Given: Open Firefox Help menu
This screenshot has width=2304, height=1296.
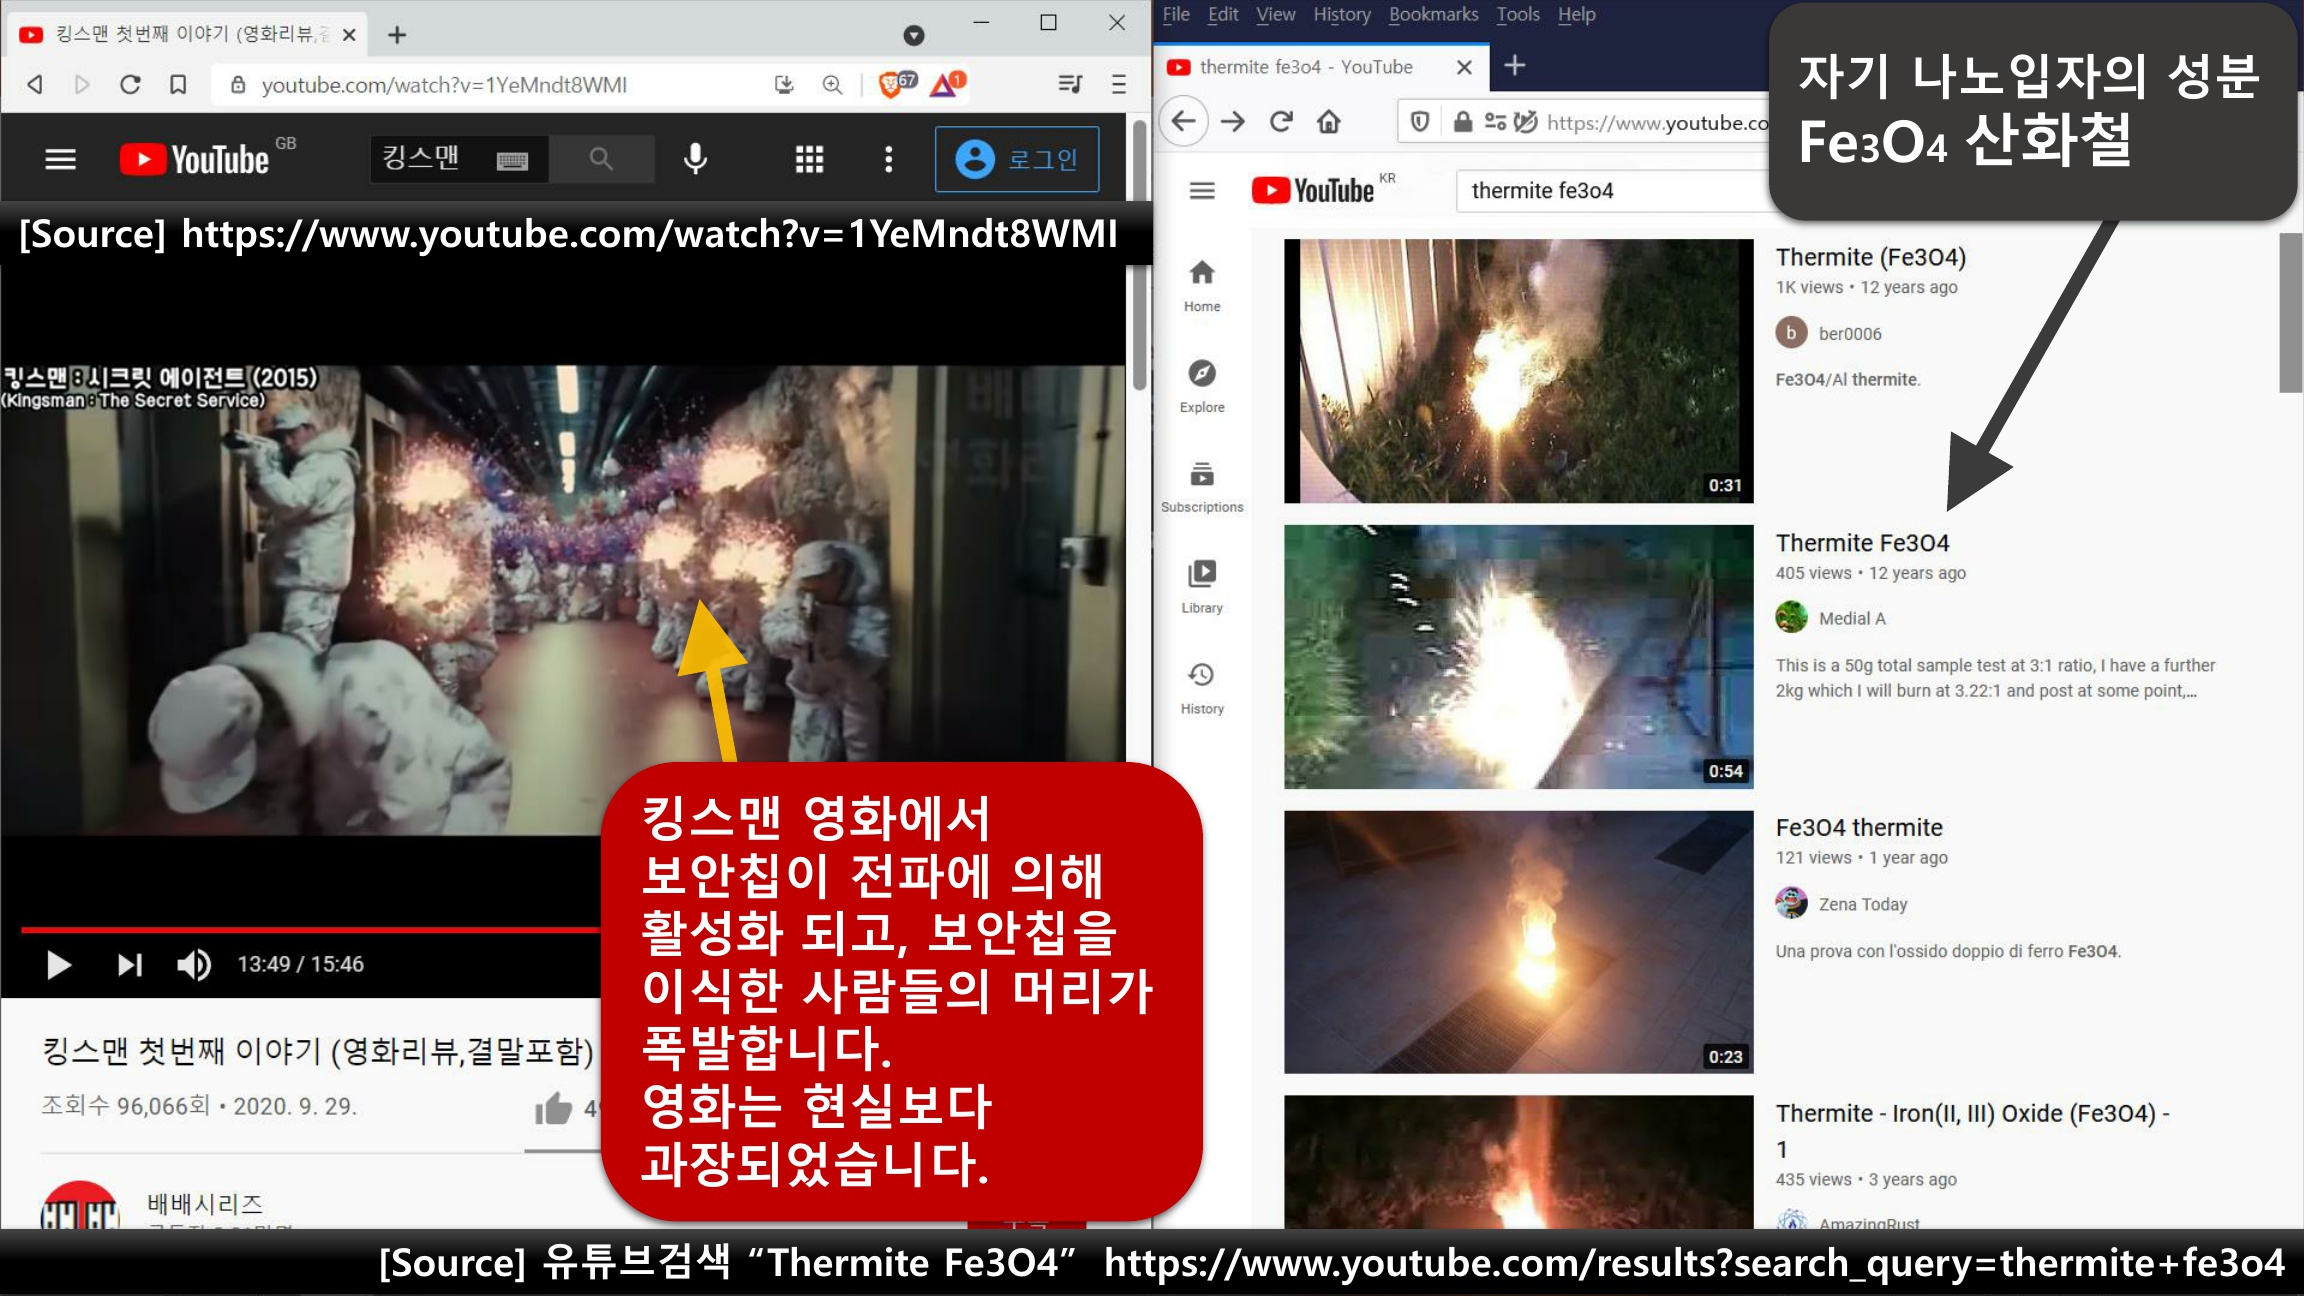Looking at the screenshot, I should click(1576, 14).
